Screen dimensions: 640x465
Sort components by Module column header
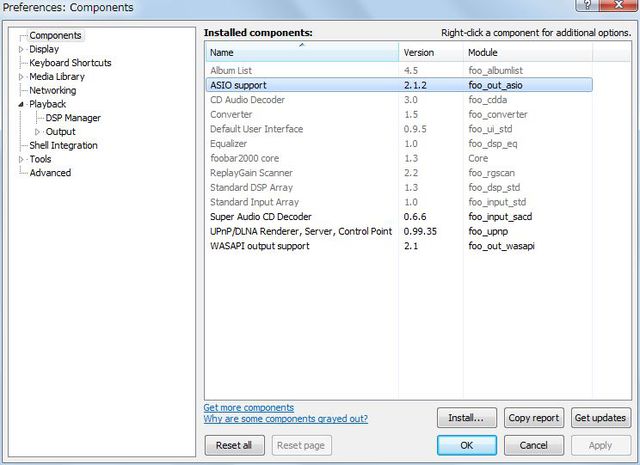[528, 52]
